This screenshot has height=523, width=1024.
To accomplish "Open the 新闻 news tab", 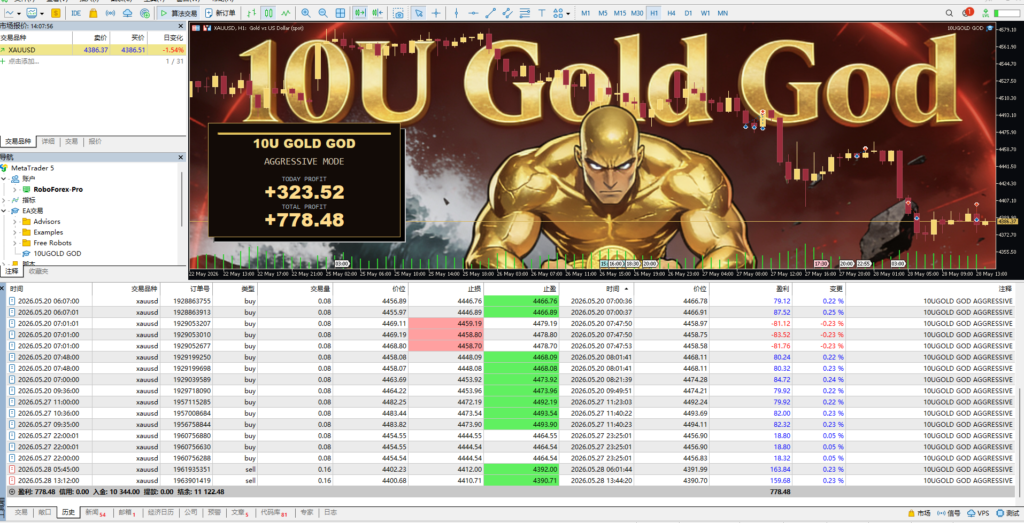I will [x=95, y=513].
